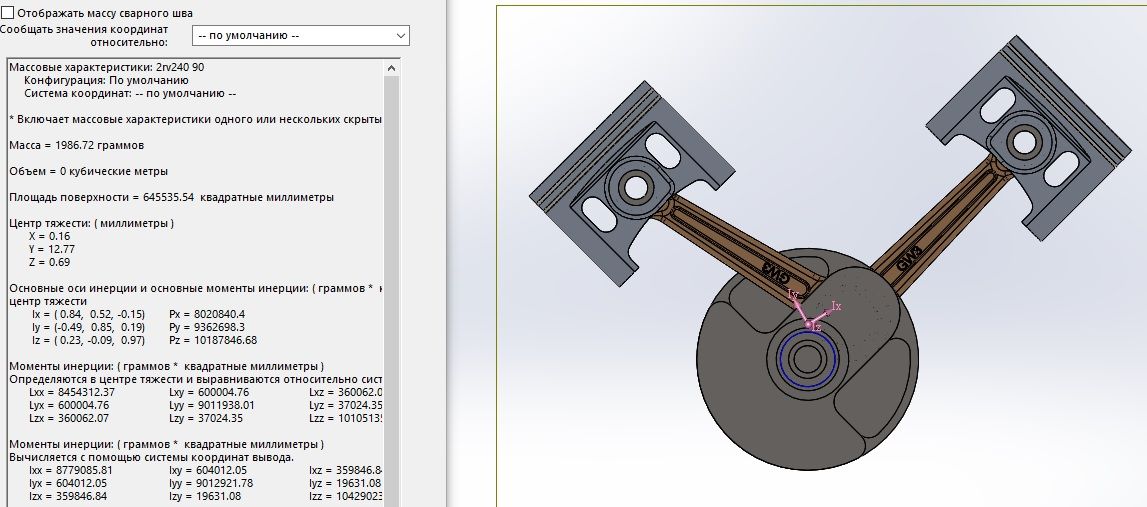Viewport: 1147px width, 507px height.
Task: Click the center of gravity 'Z = 0.69' value
Action: click(x=50, y=262)
